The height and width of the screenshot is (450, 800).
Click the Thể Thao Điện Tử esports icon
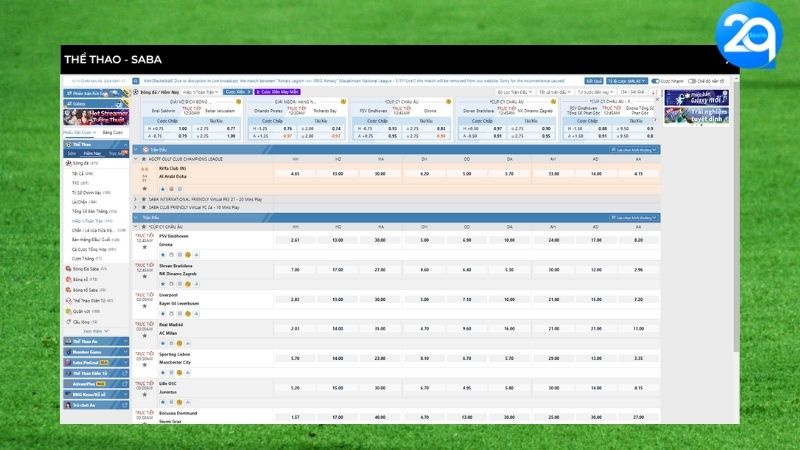pyautogui.click(x=68, y=301)
